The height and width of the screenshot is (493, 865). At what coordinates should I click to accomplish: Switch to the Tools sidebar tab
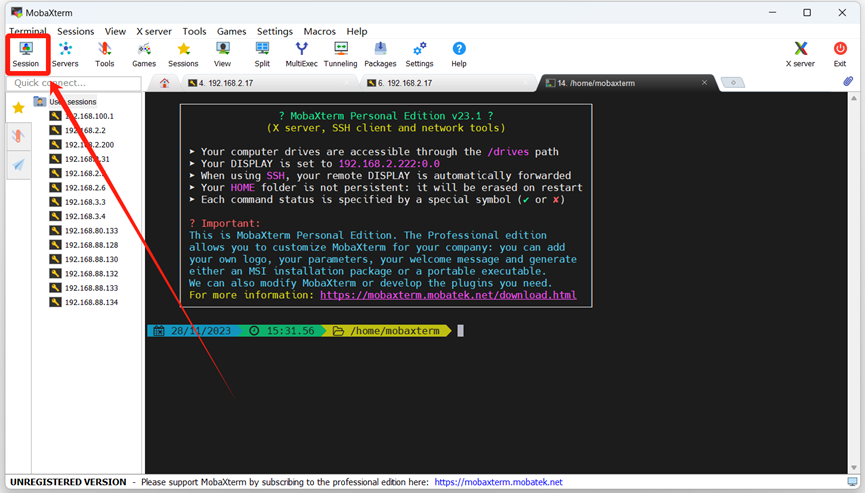(18, 136)
